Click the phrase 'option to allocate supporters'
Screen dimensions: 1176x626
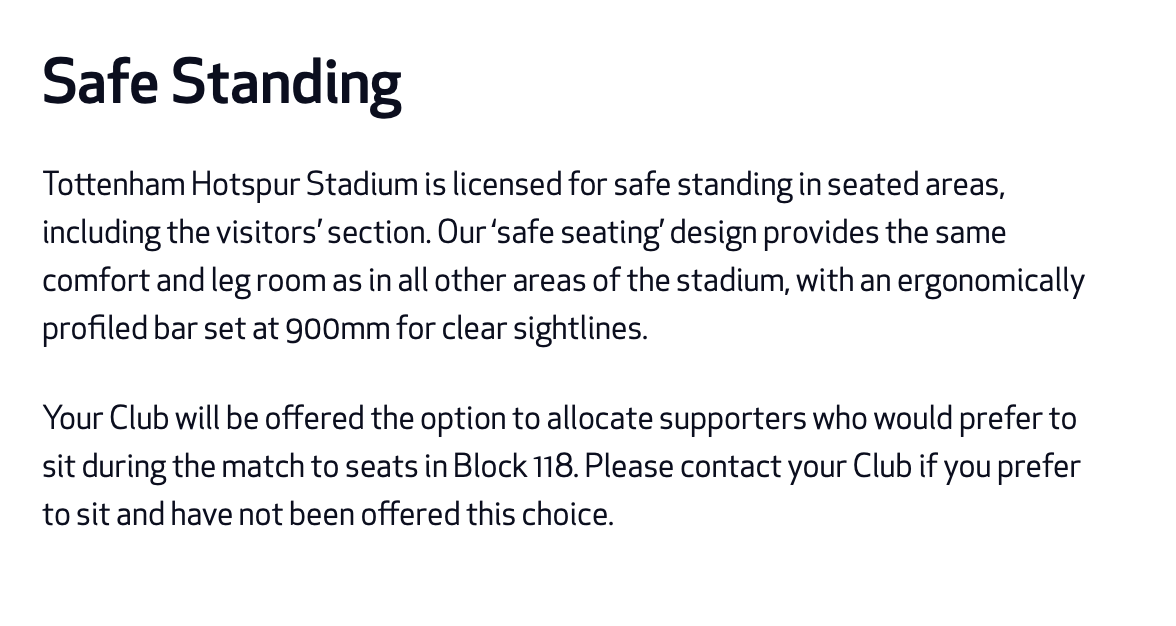[613, 418]
